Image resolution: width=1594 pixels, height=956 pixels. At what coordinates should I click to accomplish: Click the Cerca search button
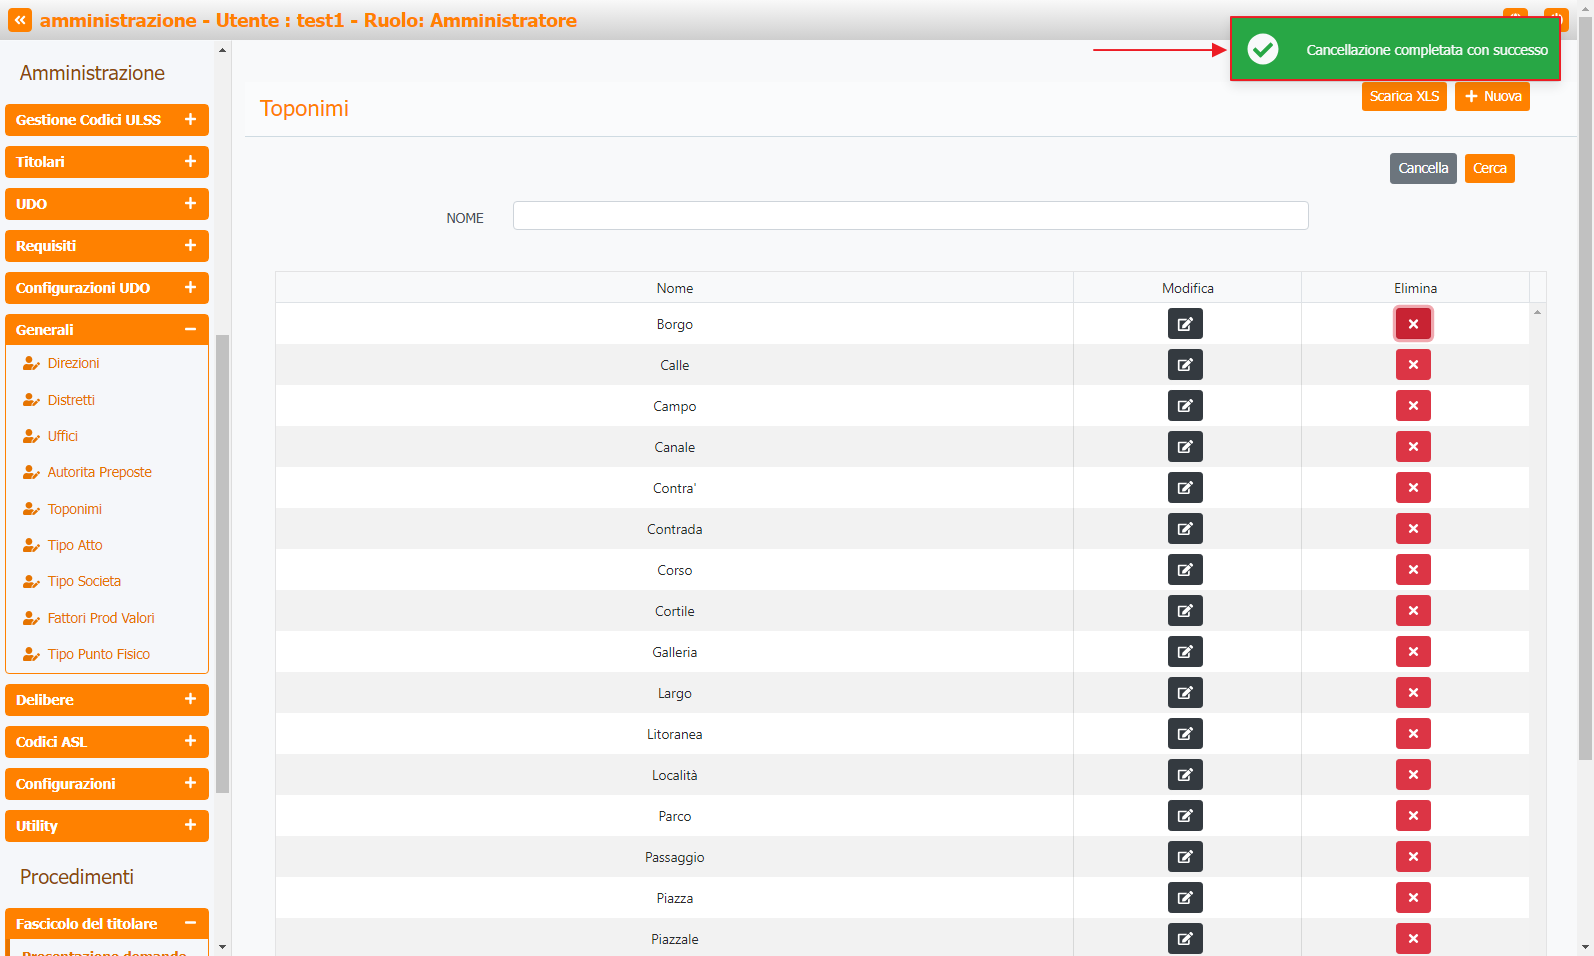click(x=1489, y=168)
